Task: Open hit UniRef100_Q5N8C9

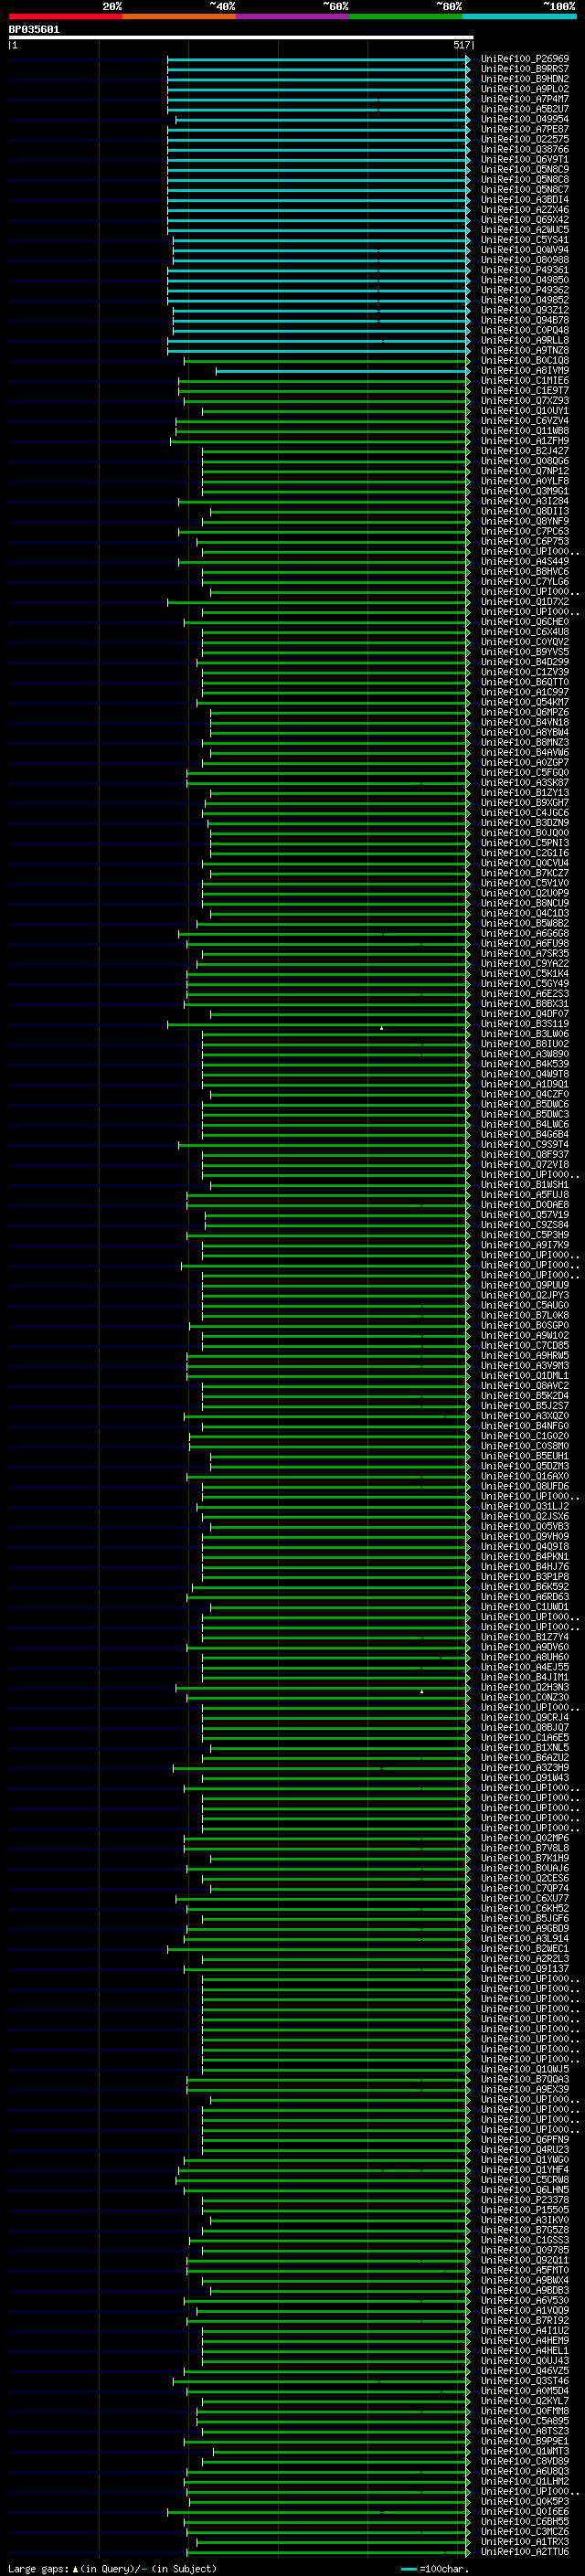Action: pyautogui.click(x=525, y=169)
